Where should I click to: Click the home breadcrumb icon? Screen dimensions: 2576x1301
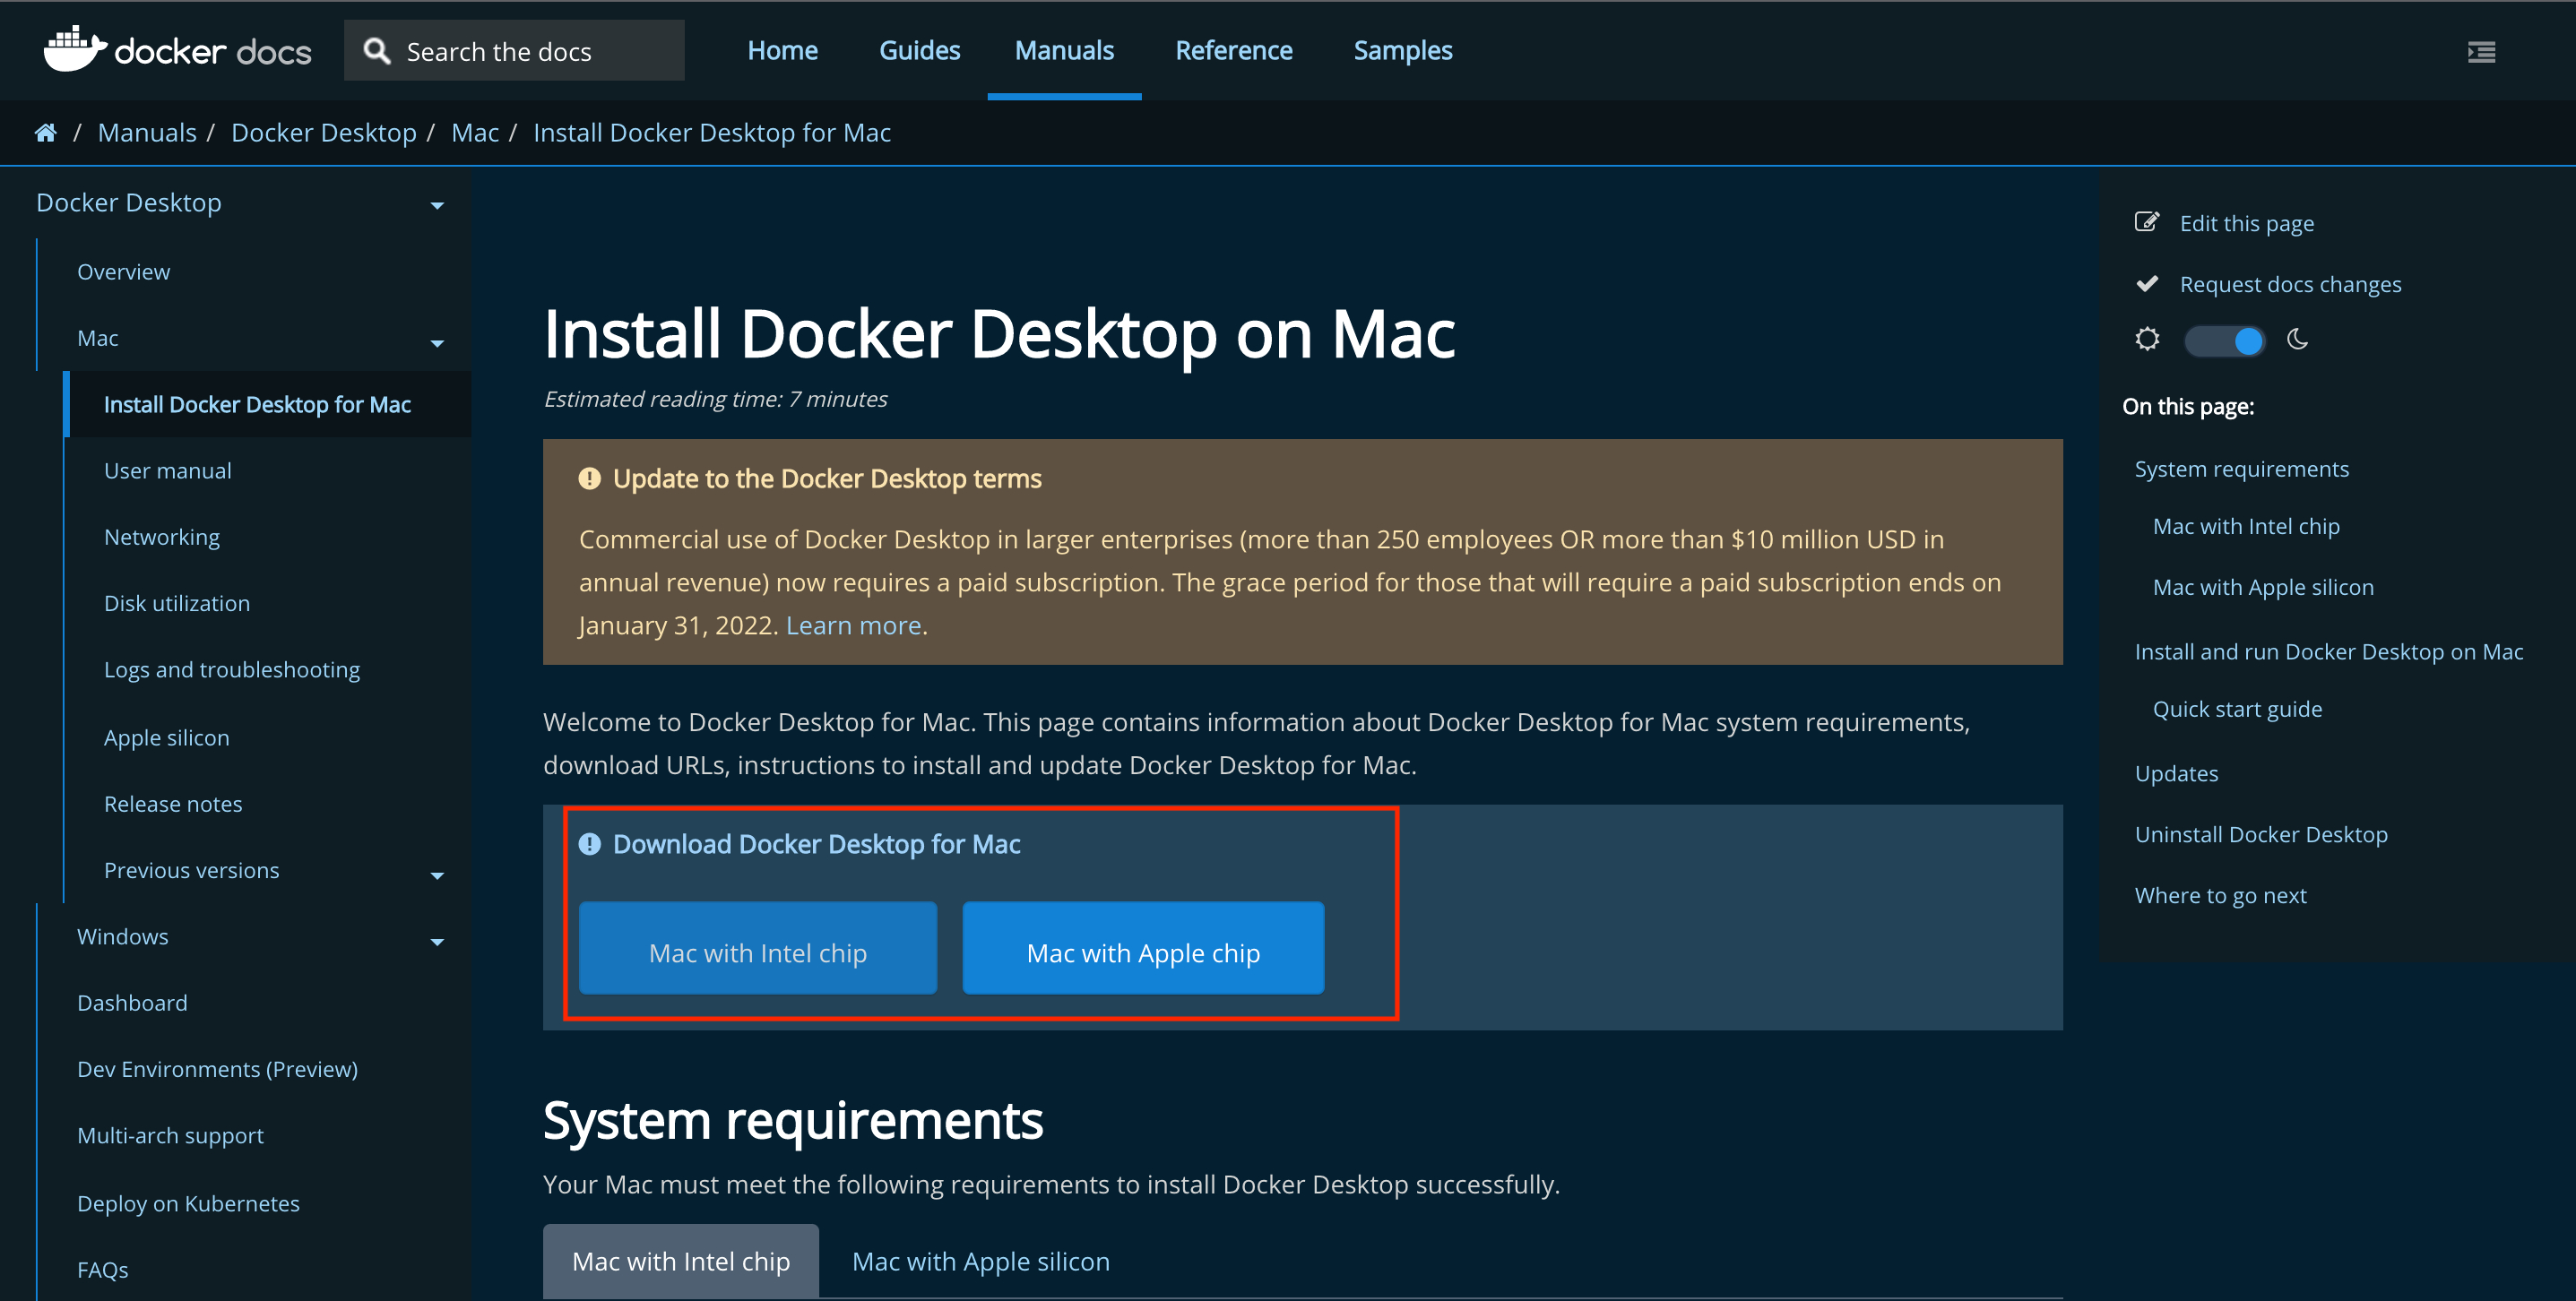(45, 133)
